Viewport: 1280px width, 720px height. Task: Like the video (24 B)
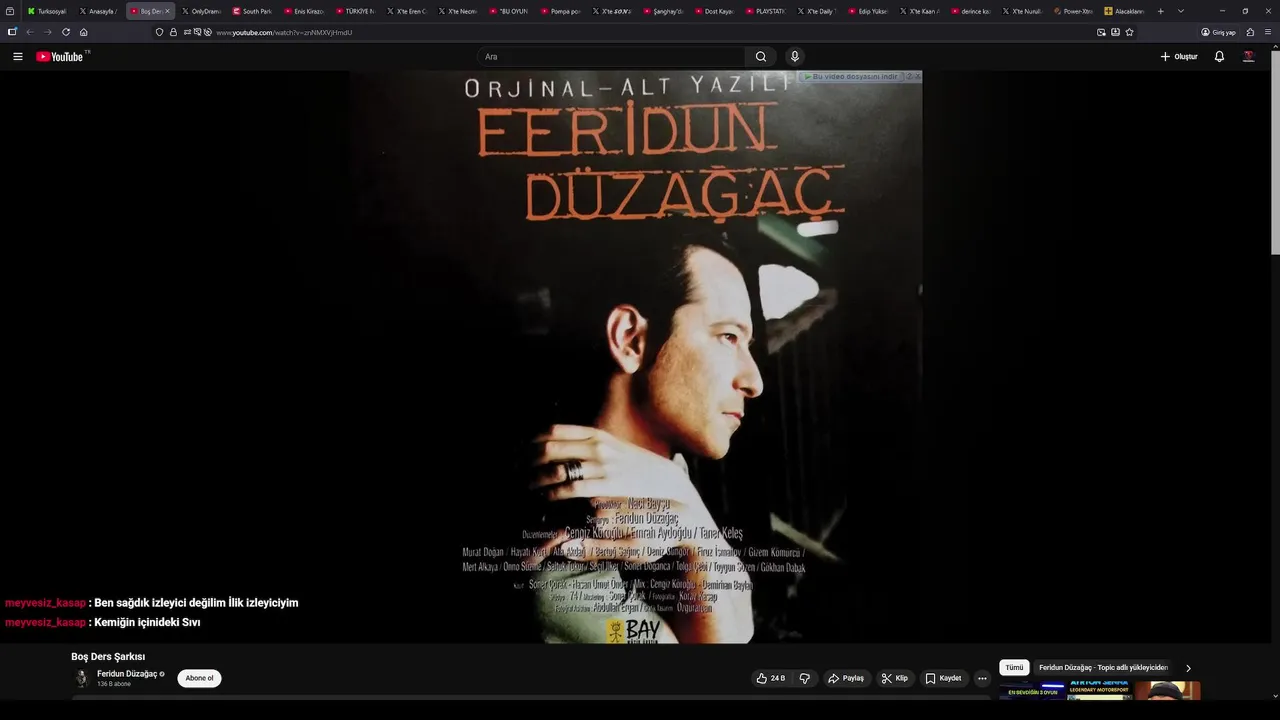(x=770, y=678)
